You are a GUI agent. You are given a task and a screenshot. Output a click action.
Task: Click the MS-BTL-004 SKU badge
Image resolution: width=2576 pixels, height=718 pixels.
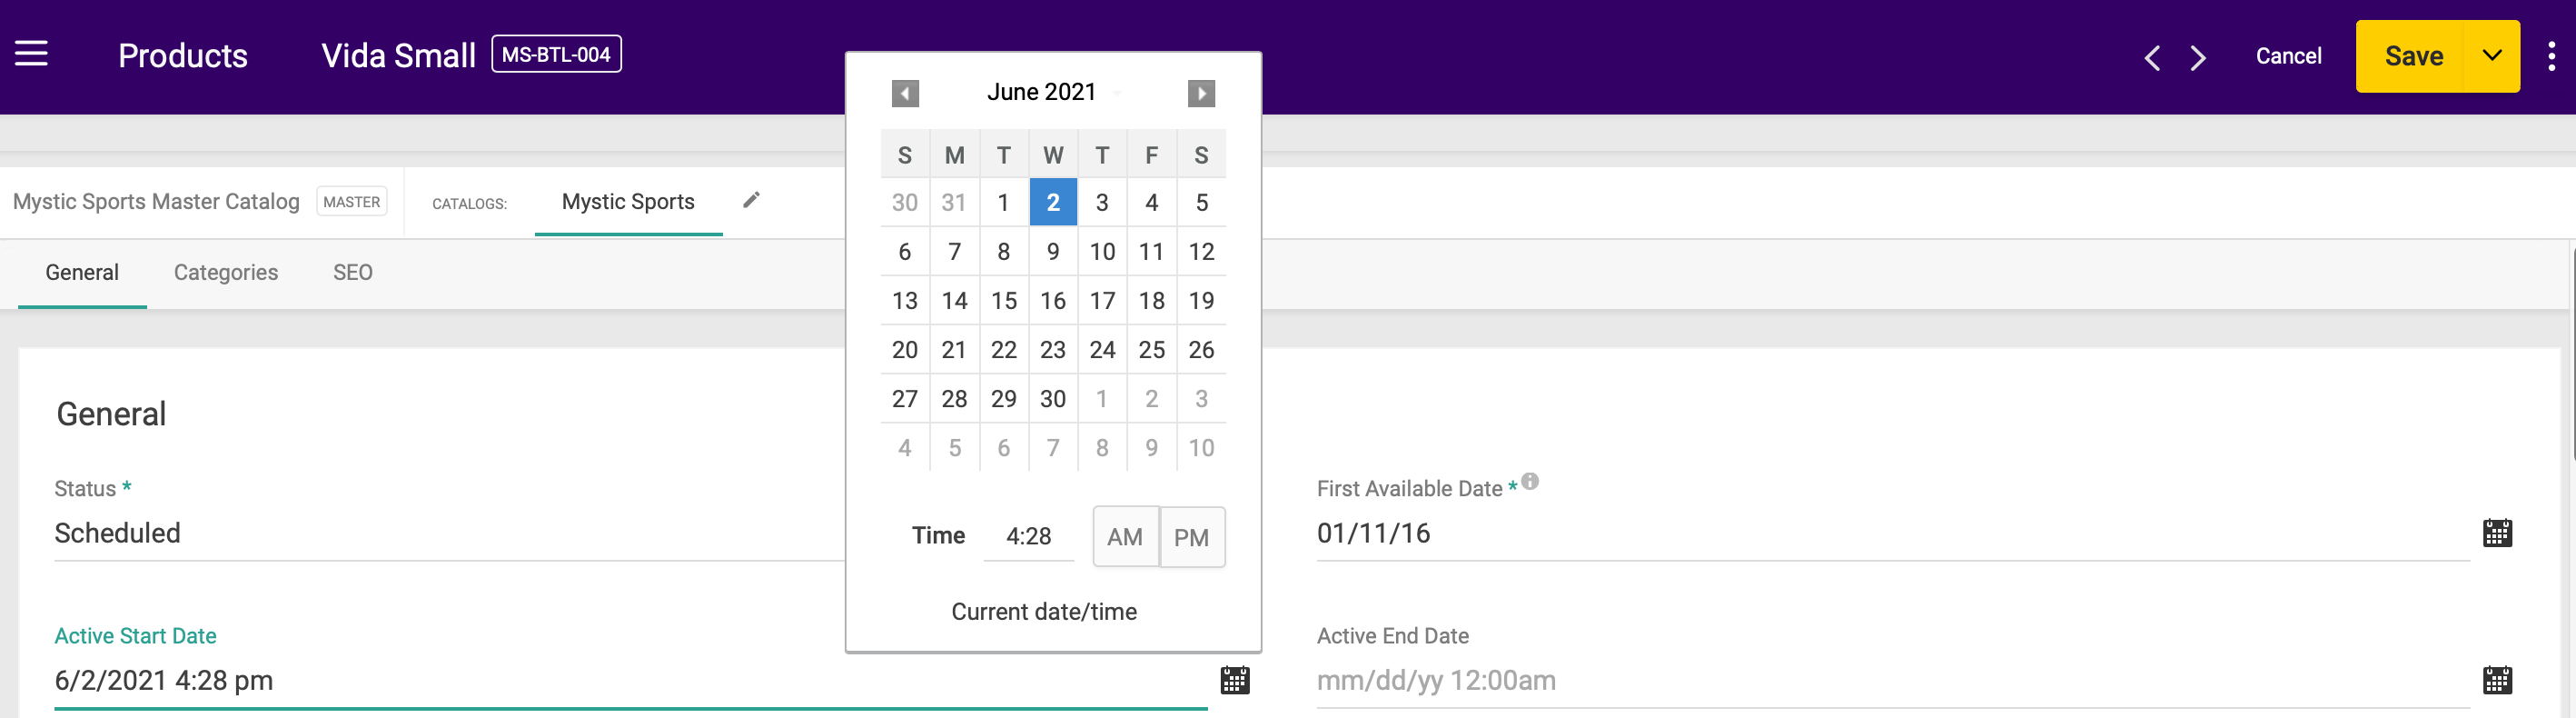[556, 54]
